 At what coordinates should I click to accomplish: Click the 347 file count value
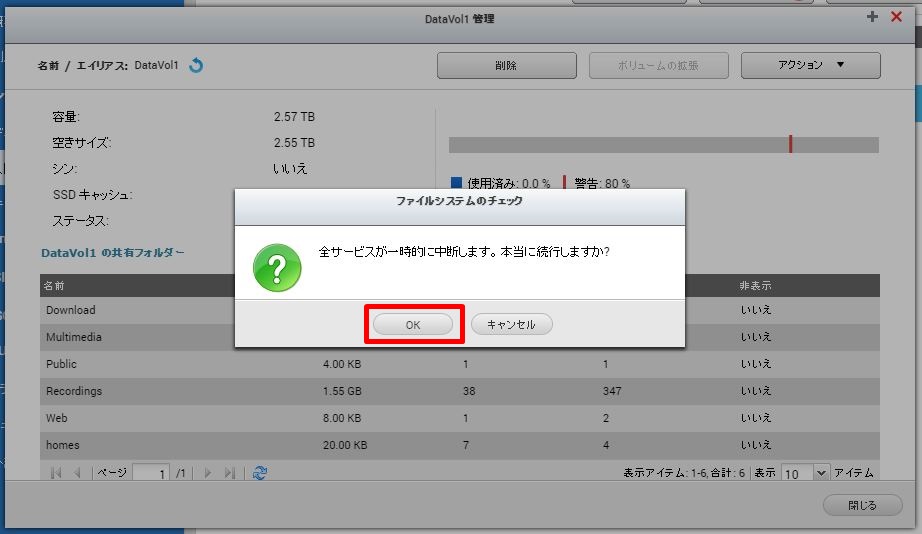[612, 391]
